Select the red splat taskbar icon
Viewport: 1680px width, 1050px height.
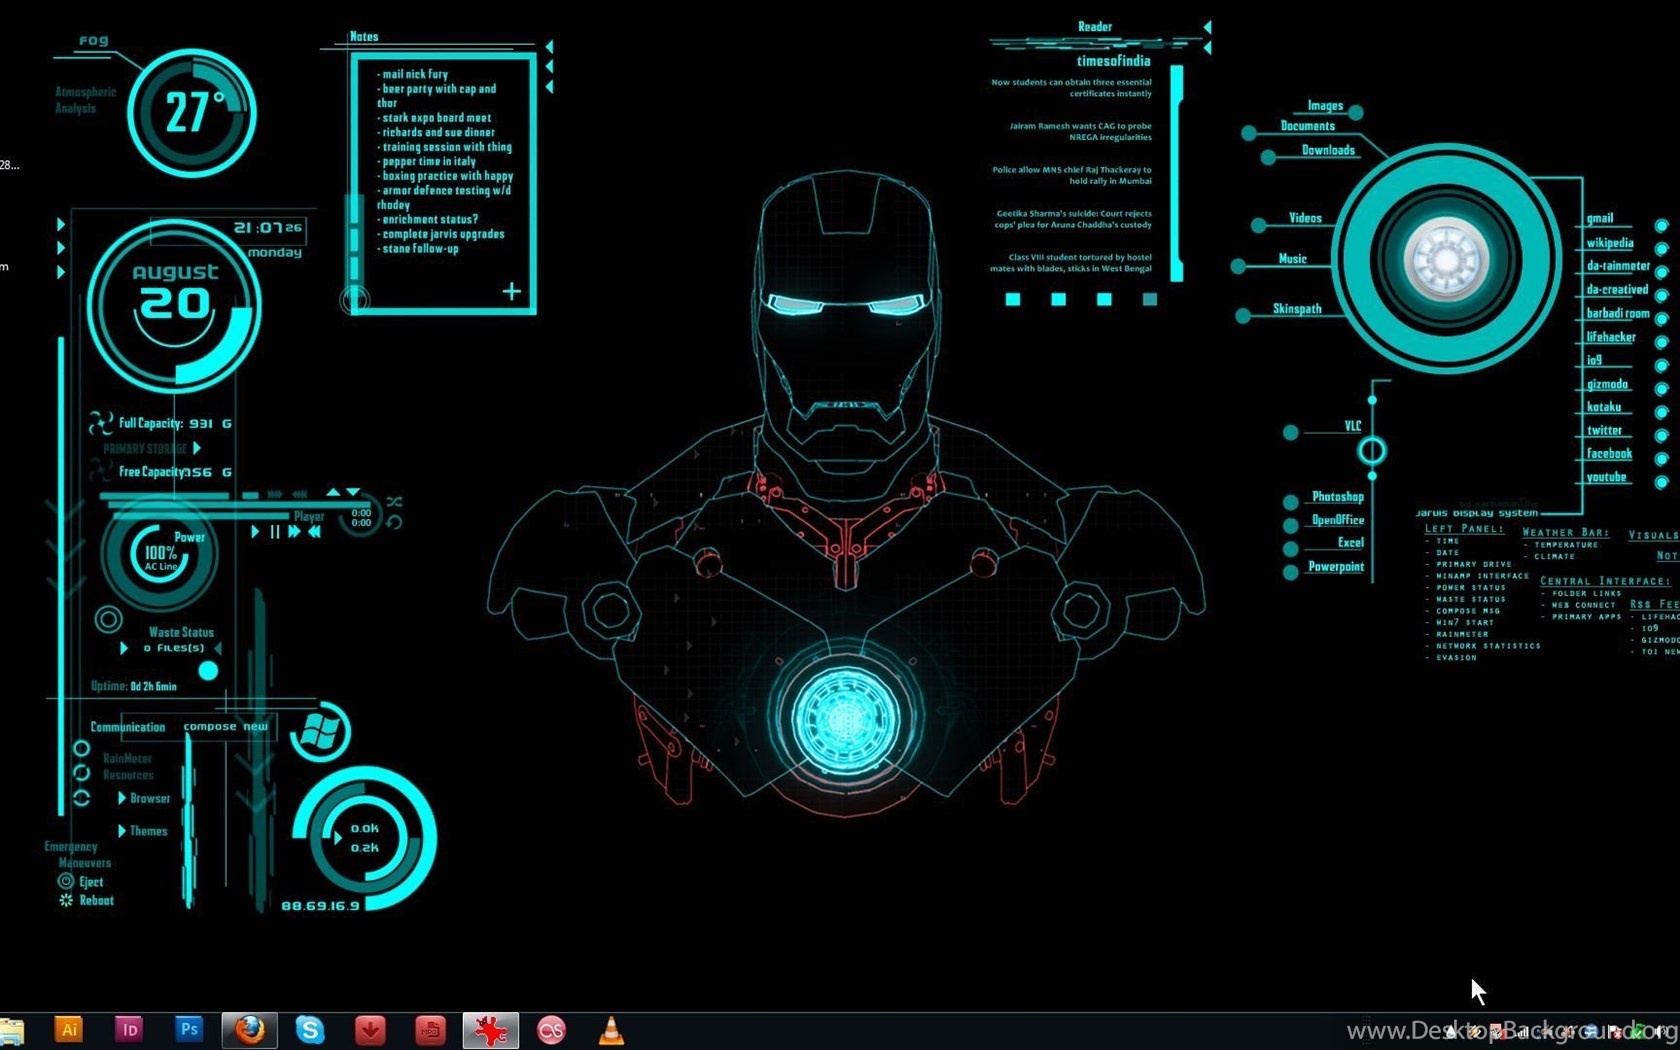490,1029
